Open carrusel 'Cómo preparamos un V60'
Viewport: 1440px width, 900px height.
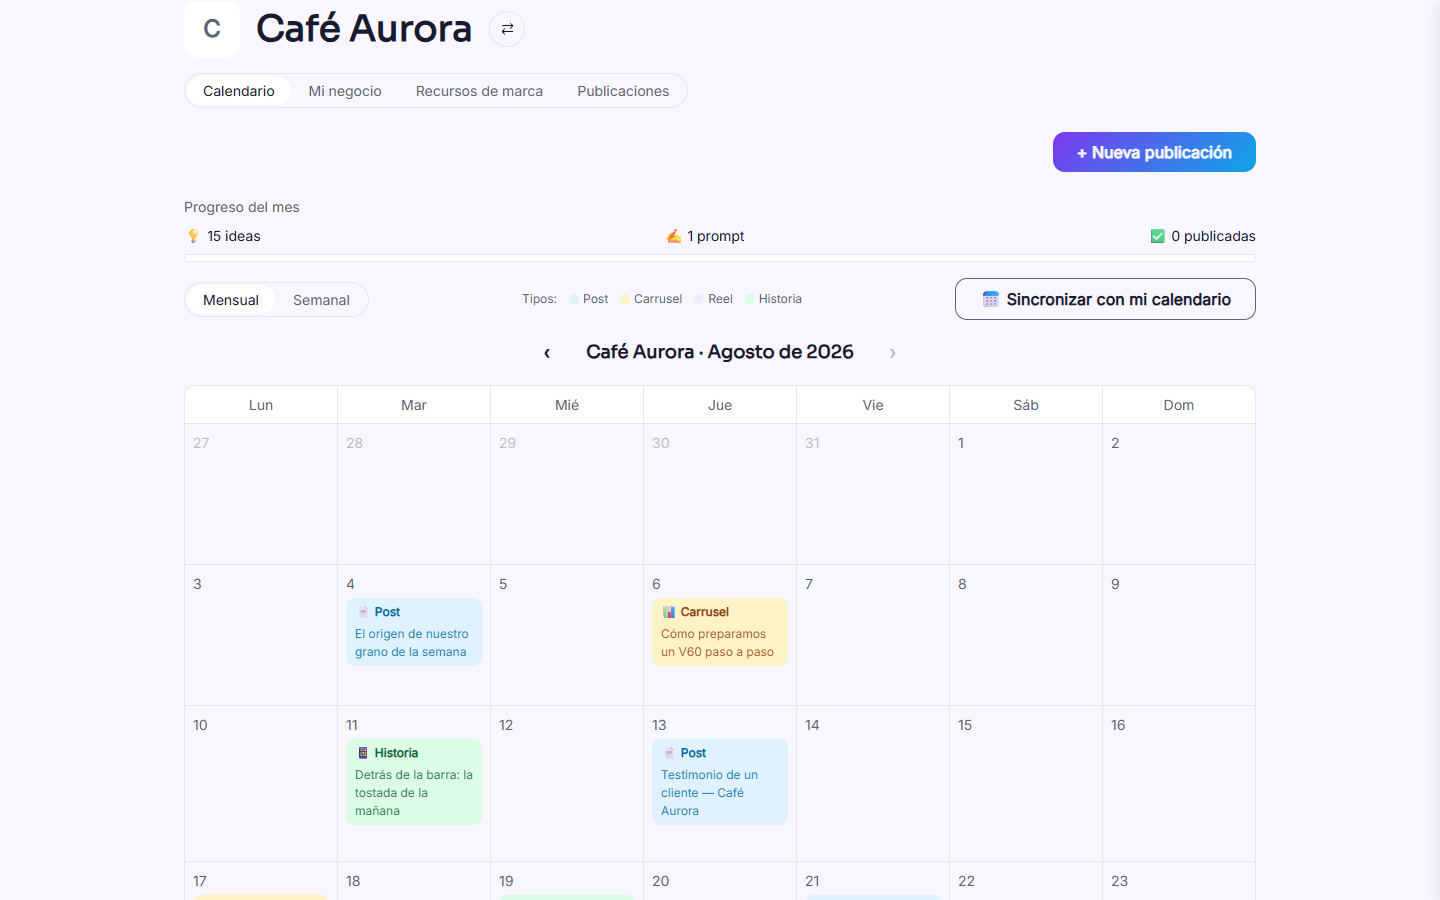click(x=720, y=632)
